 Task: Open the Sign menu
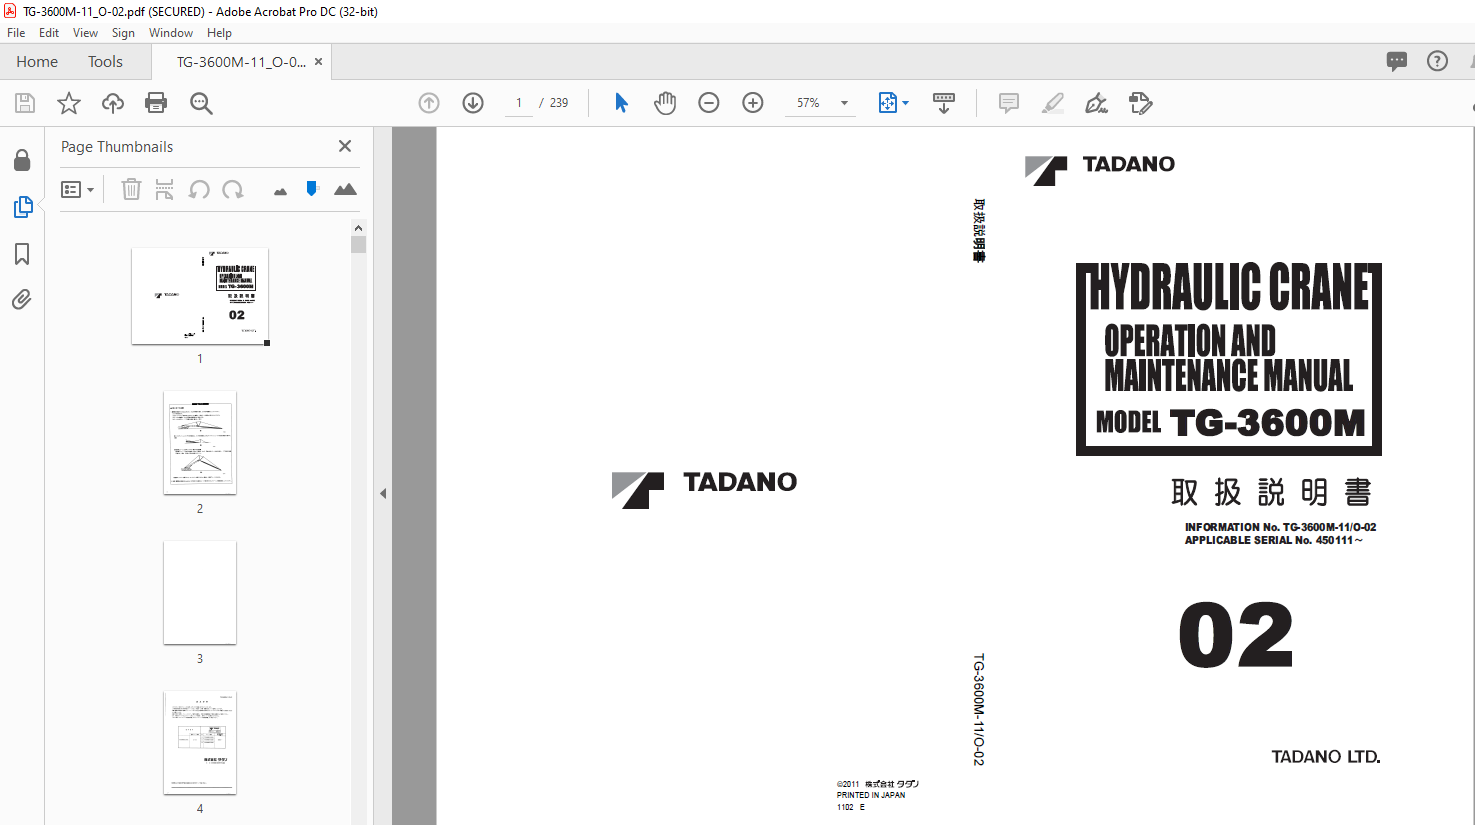coord(123,33)
